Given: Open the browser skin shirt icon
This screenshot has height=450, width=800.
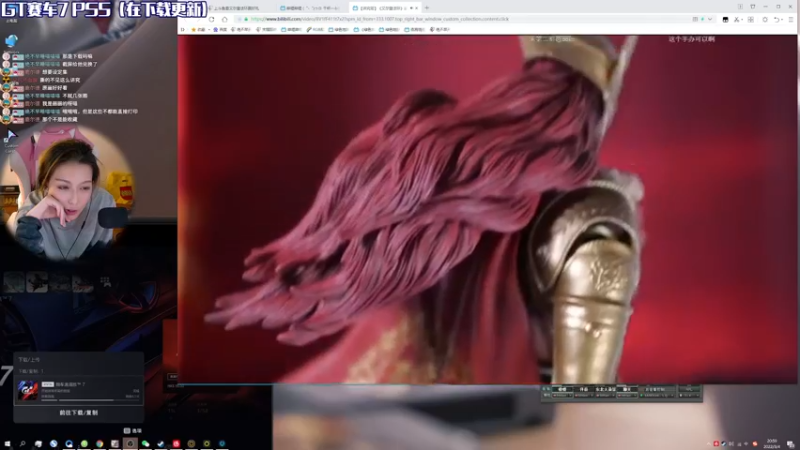Looking at the screenshot, I should pyautogui.click(x=753, y=6).
